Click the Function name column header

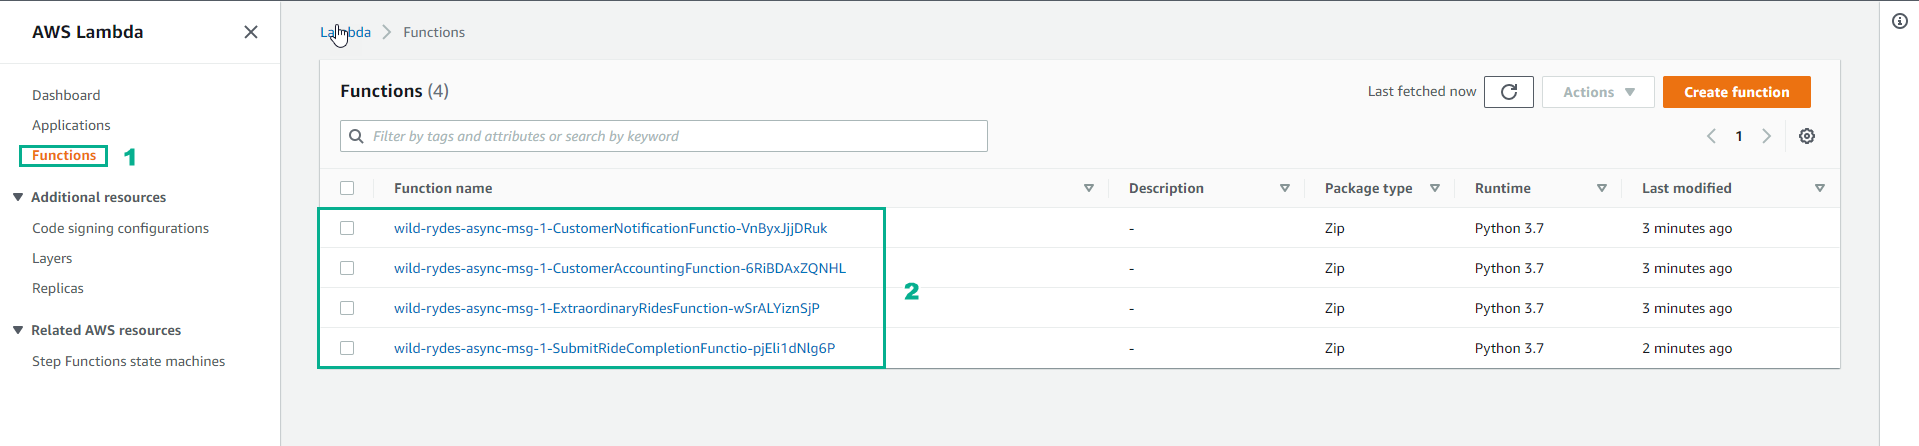[x=443, y=188]
